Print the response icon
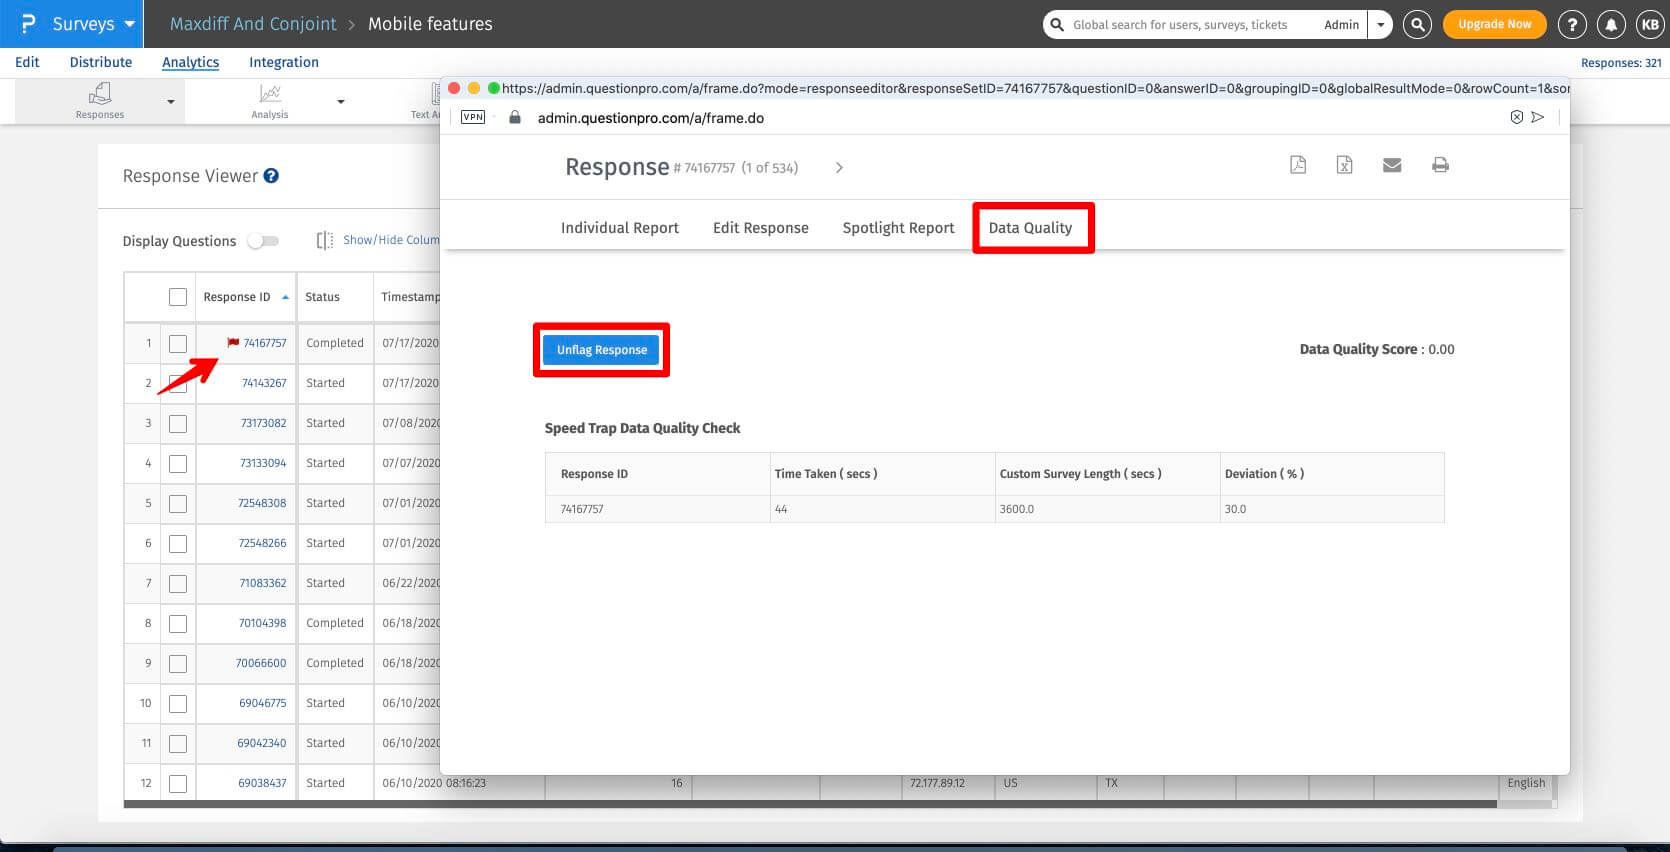The image size is (1670, 852). pos(1440,165)
